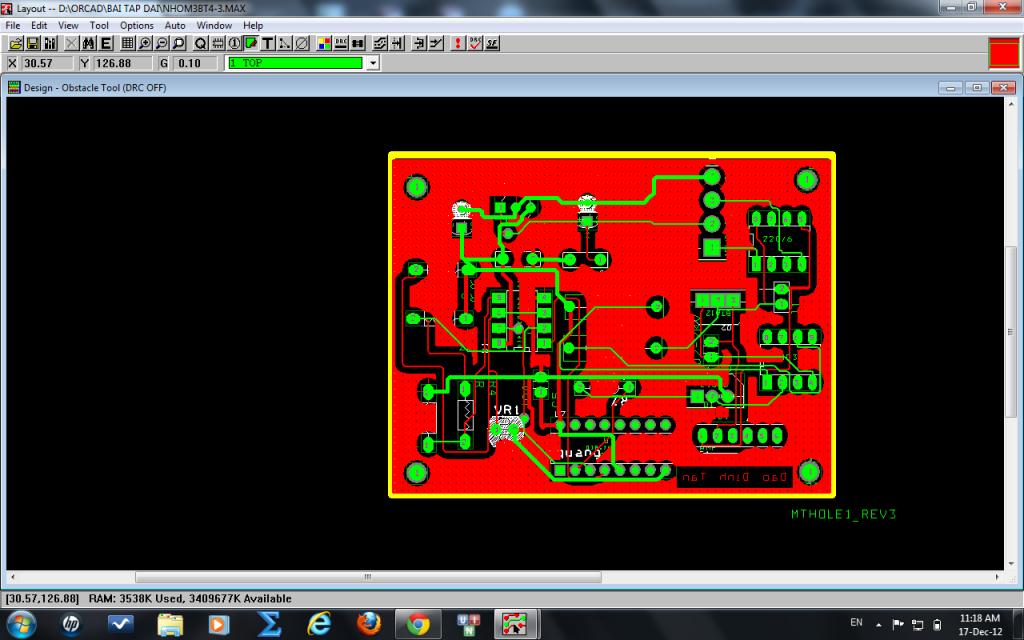Viewport: 1024px width, 640px height.
Task: Click the Save design icon
Action: [33, 44]
